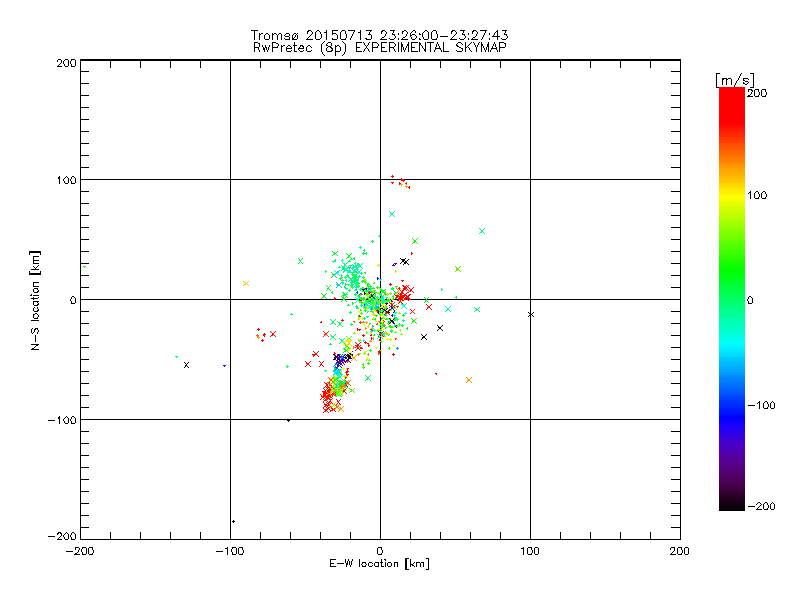Click the y-axis '0' tick label
Image resolution: width=800 pixels, height=600 pixels.
pyautogui.click(x=73, y=300)
